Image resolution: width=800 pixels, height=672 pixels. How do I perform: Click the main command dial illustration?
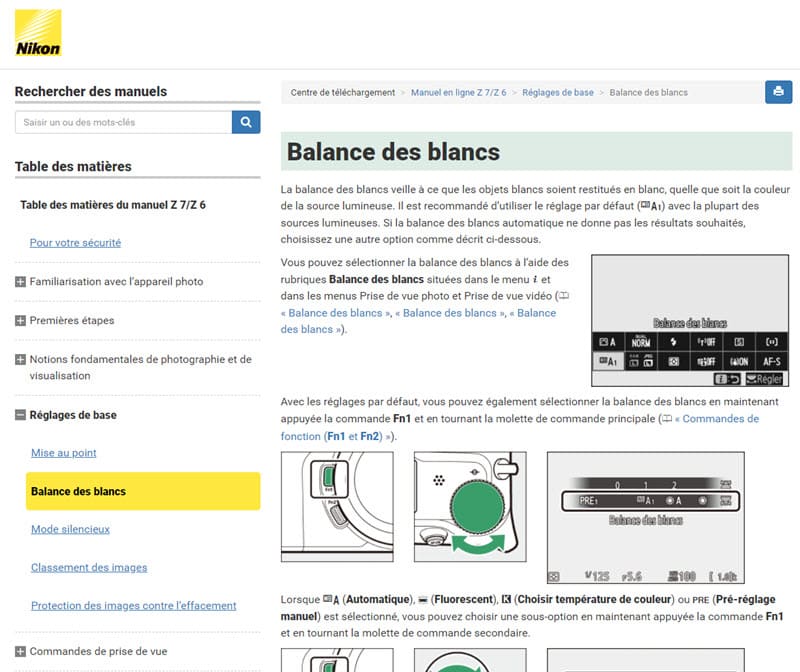(x=470, y=507)
